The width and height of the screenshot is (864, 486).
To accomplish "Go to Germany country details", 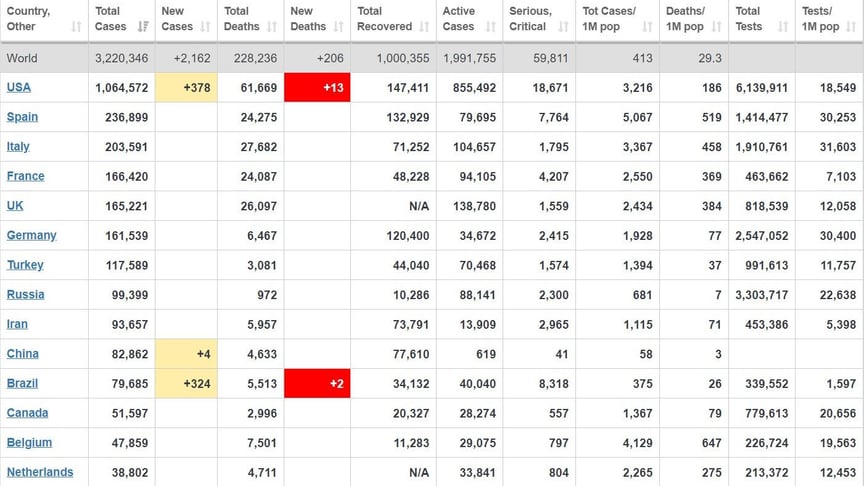I will coord(31,236).
